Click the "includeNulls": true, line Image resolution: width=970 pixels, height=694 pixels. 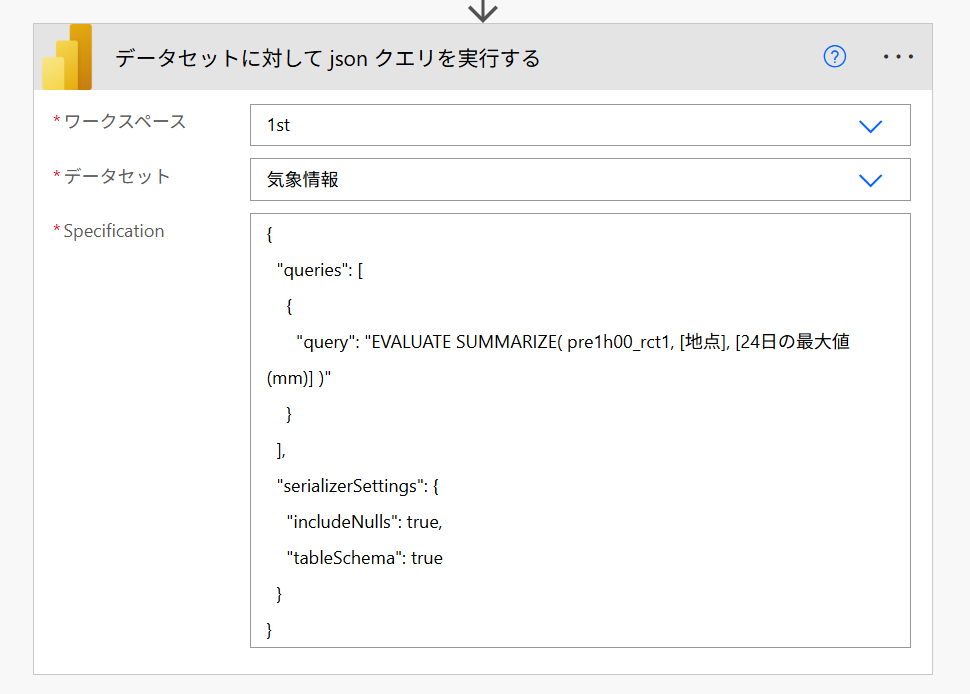(364, 522)
